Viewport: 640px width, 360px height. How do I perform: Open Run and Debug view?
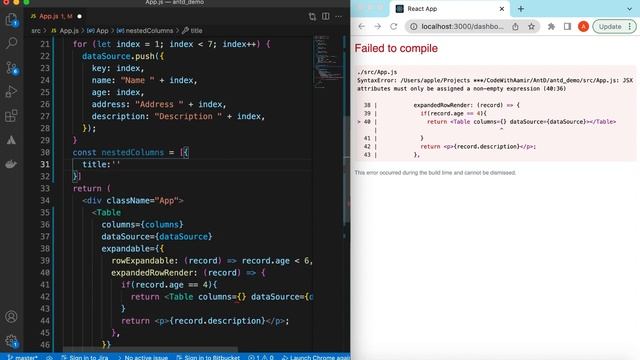point(11,91)
